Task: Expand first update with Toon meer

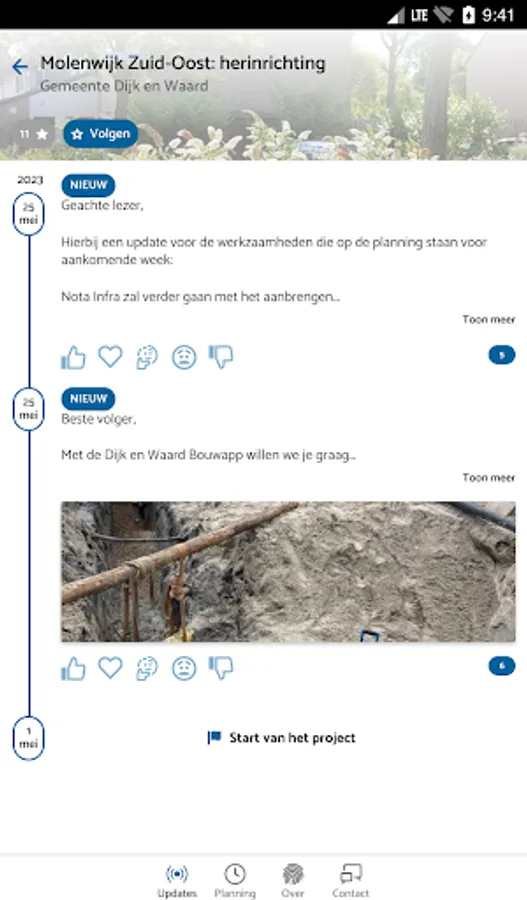Action: 489,319
